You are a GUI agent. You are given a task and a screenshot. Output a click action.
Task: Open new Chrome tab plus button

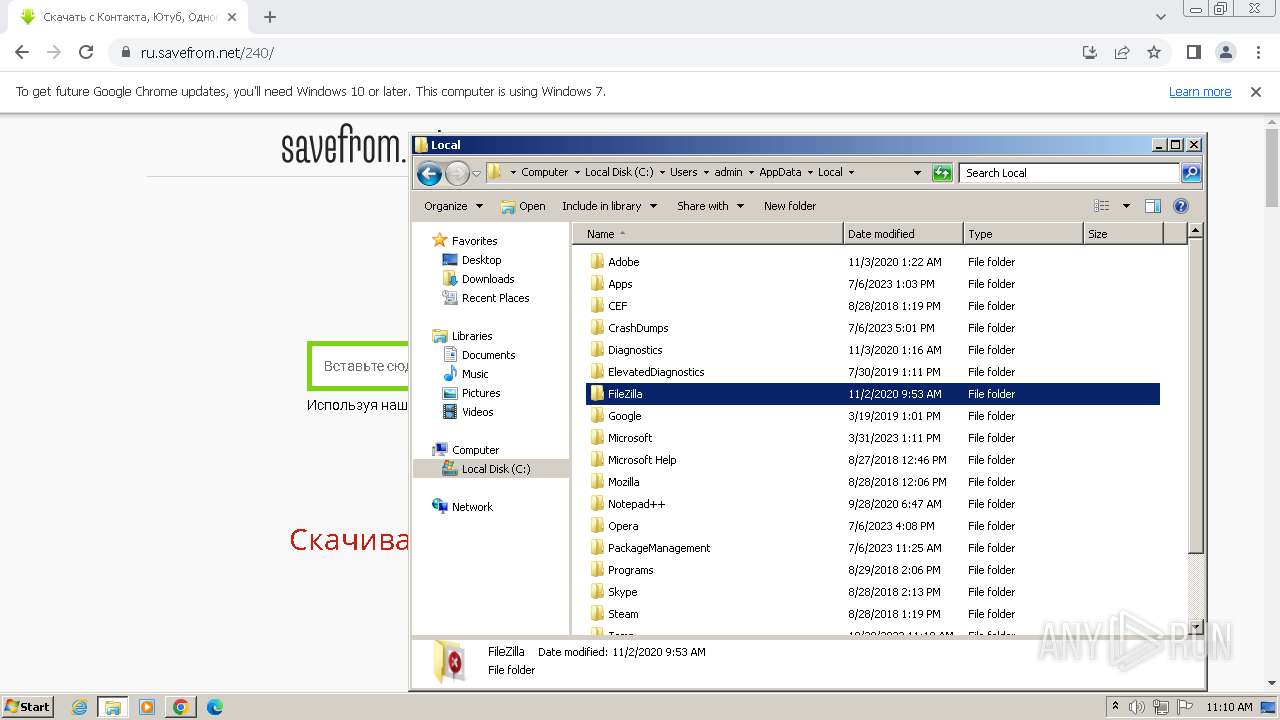coord(270,17)
